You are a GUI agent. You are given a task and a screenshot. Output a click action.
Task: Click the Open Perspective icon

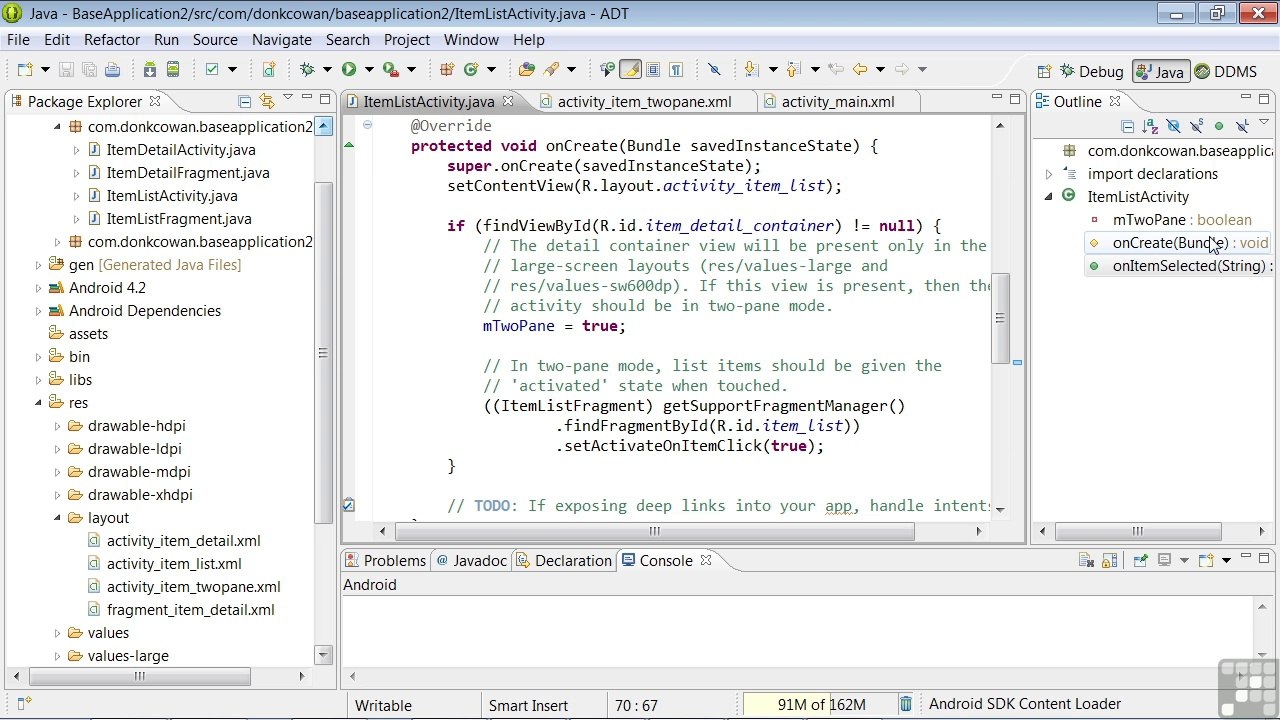1044,71
